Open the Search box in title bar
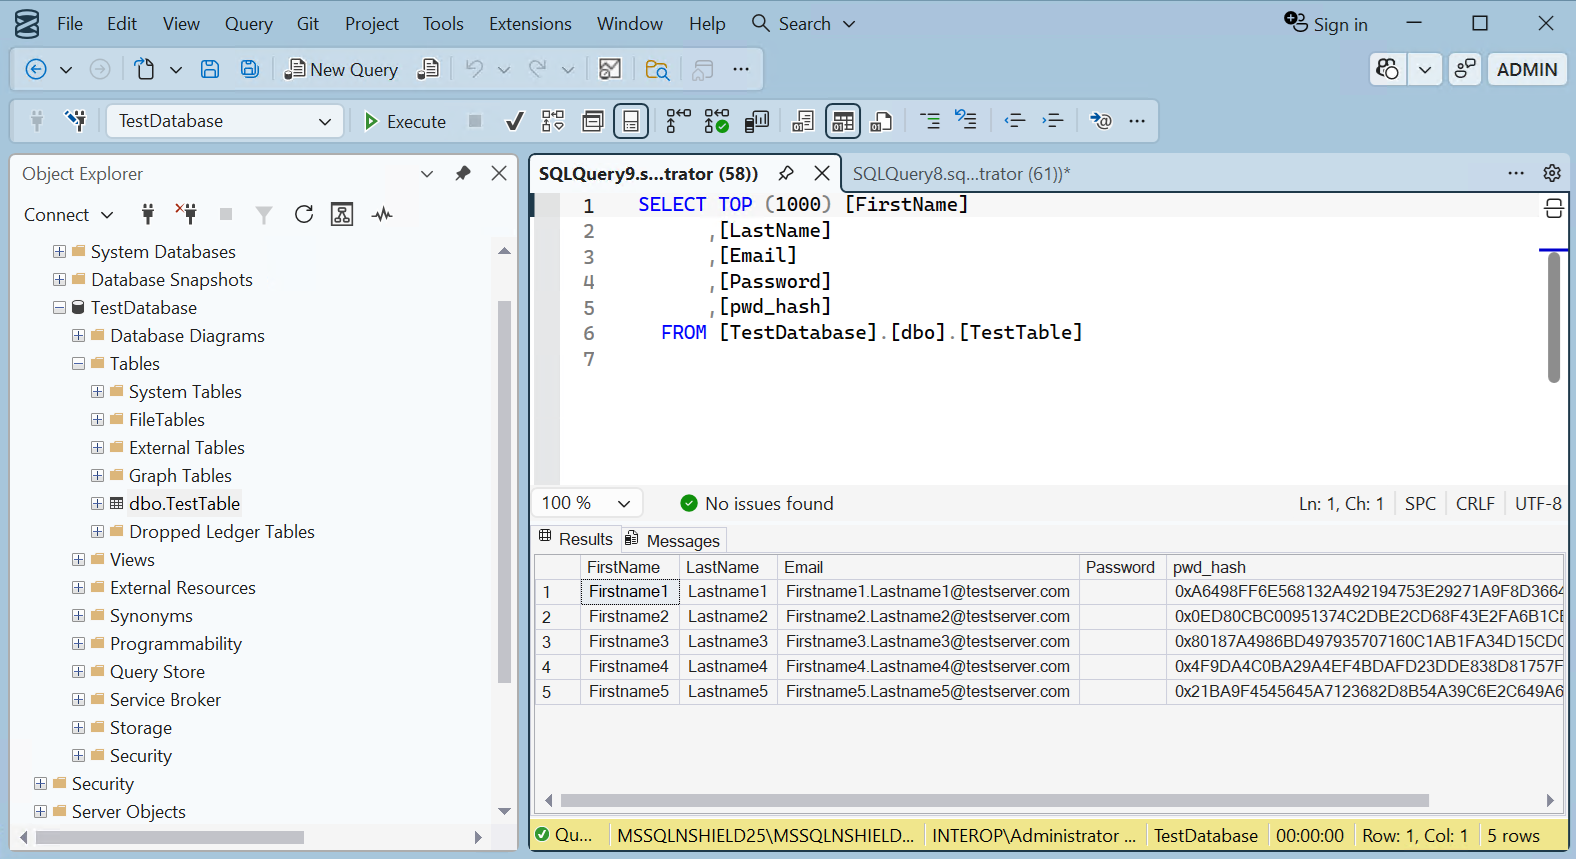 click(x=804, y=23)
